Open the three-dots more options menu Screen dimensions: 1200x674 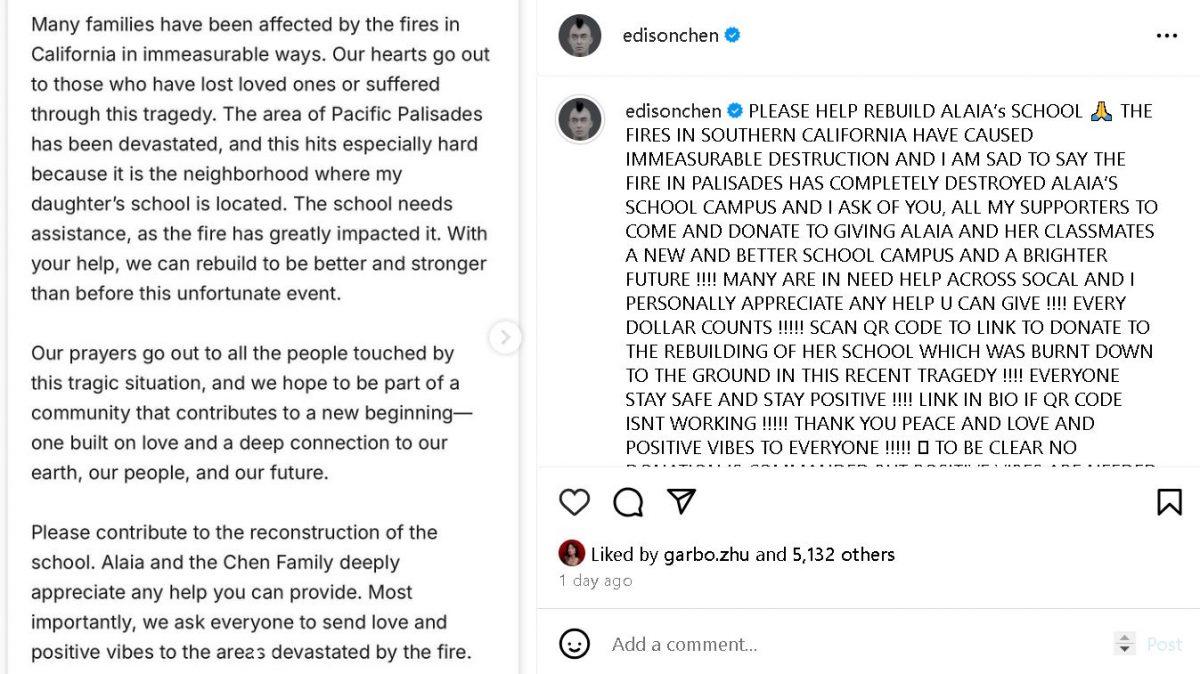1166,36
